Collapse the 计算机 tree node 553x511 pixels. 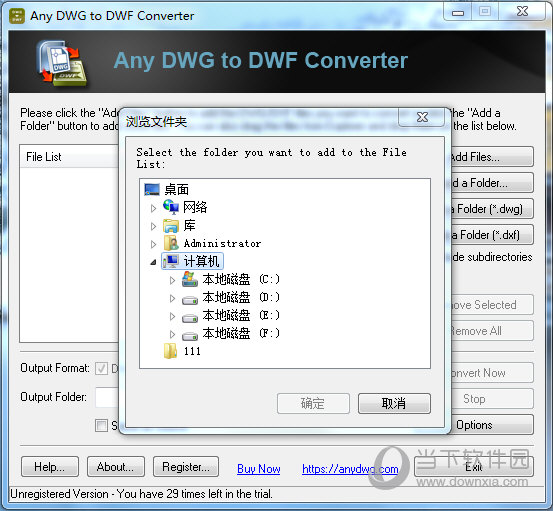(x=153, y=262)
